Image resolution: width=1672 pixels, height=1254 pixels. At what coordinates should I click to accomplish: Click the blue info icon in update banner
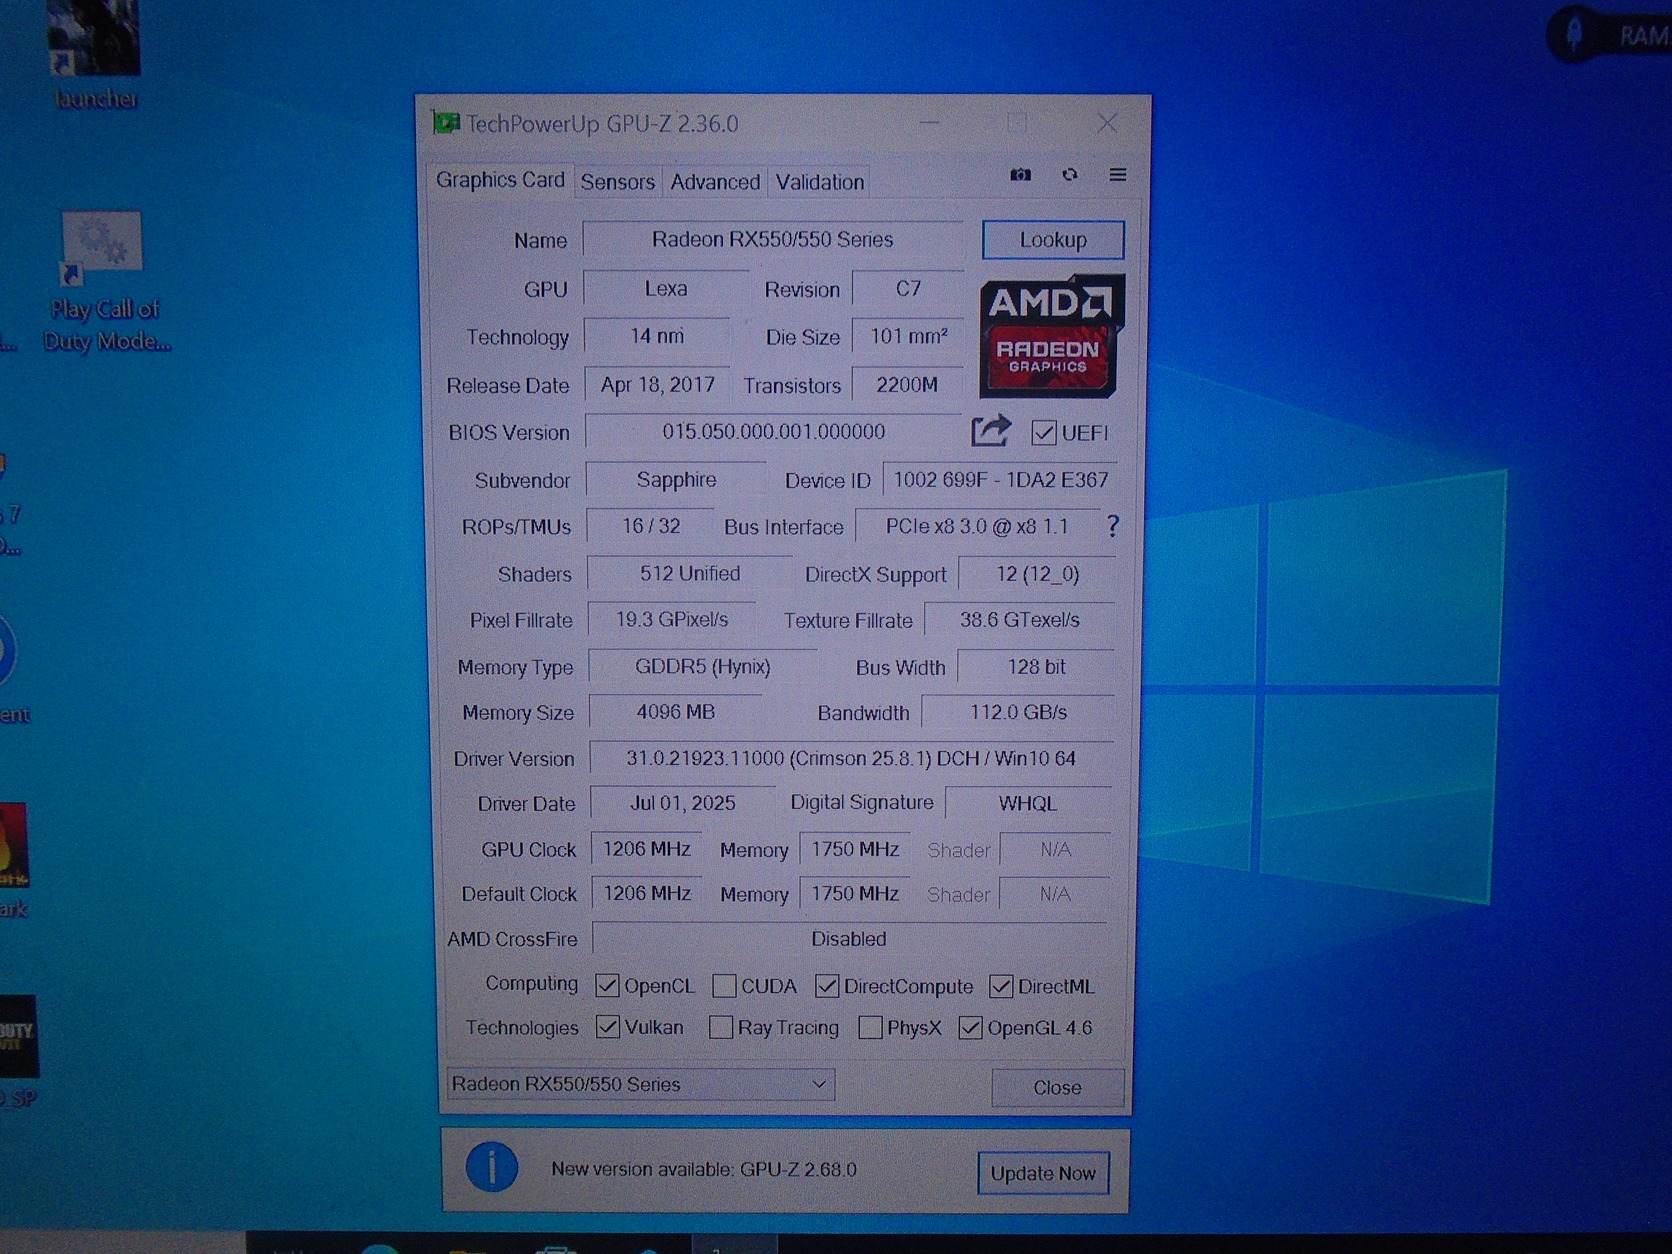click(492, 1167)
